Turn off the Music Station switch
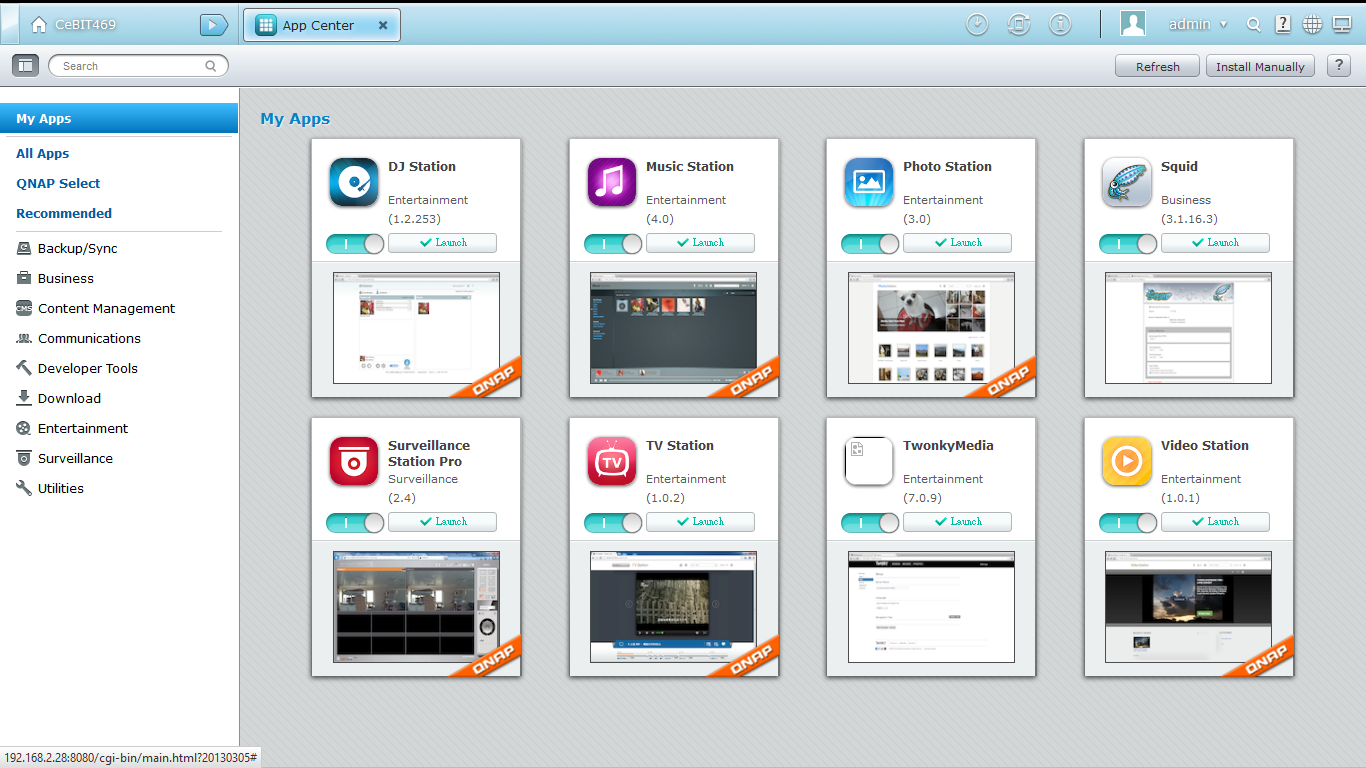Image resolution: width=1366 pixels, height=768 pixels. (613, 243)
